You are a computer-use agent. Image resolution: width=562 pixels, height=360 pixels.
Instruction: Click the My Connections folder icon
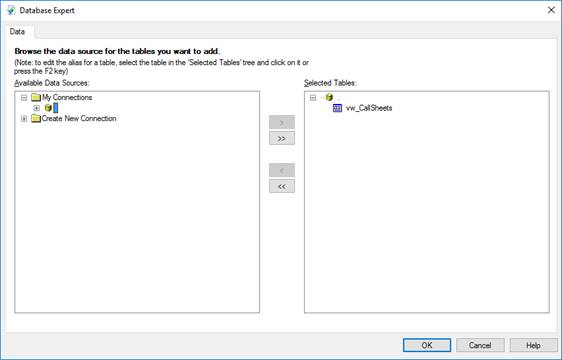coord(36,98)
